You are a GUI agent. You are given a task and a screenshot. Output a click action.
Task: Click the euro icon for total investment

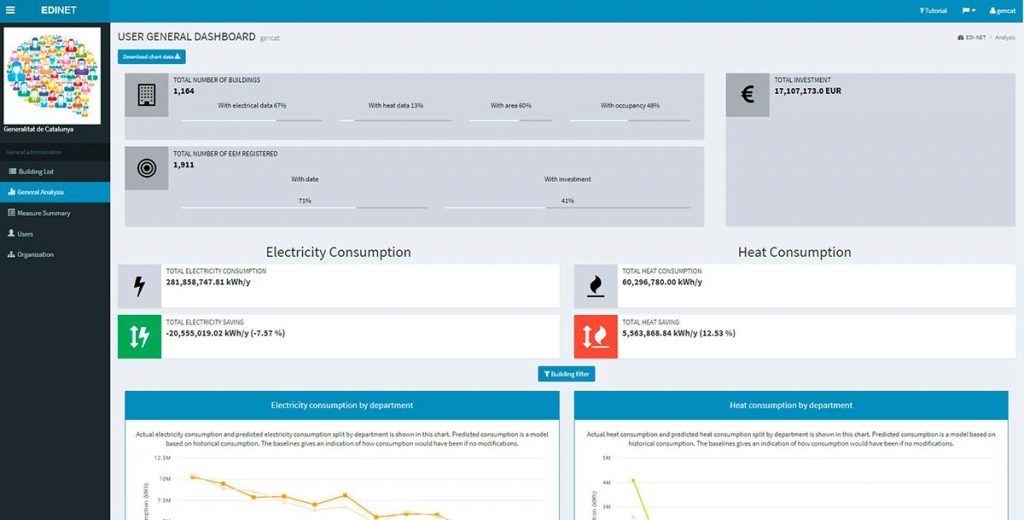(747, 95)
